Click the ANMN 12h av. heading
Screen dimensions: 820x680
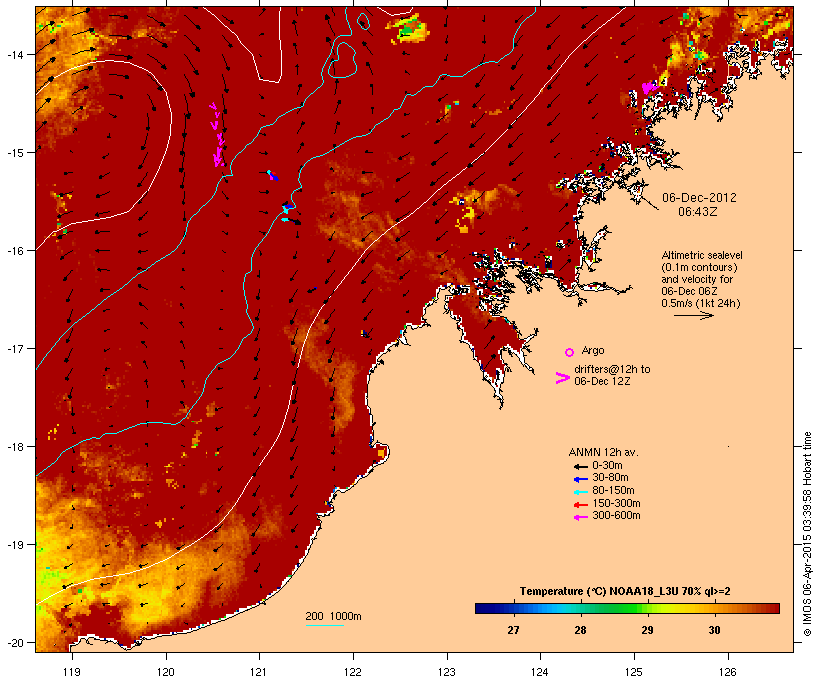603,452
